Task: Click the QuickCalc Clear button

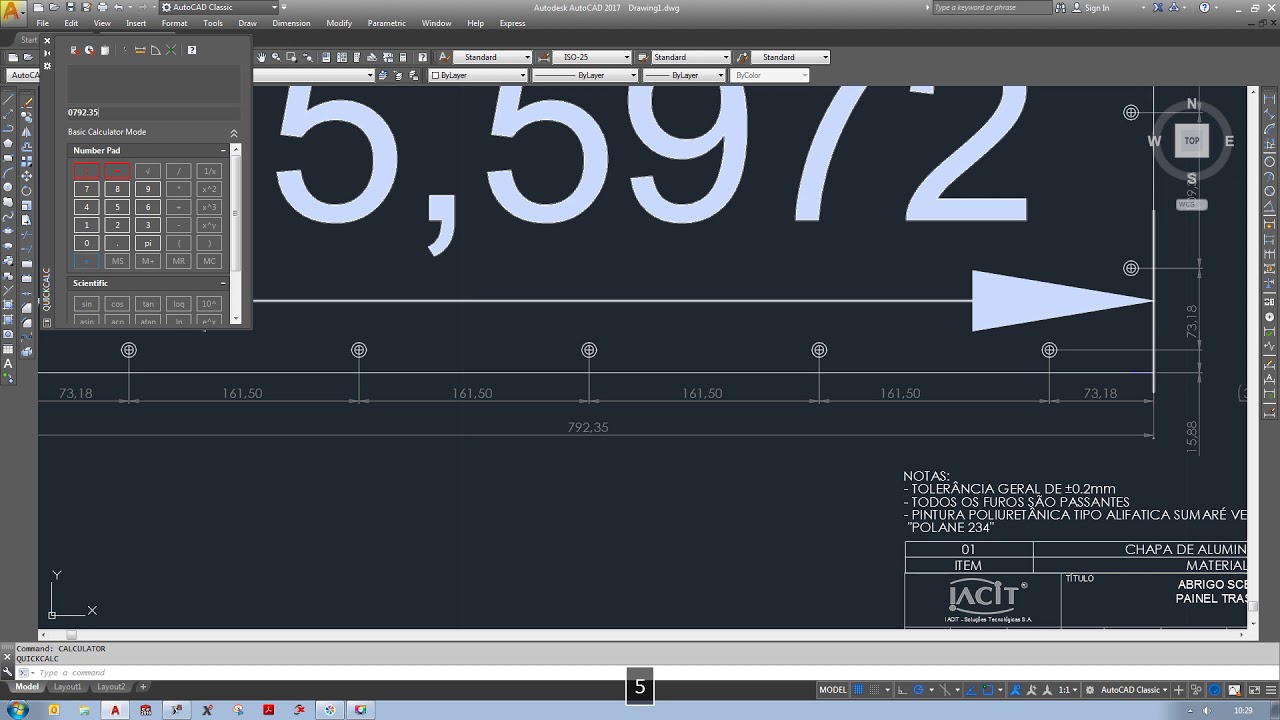Action: point(74,50)
